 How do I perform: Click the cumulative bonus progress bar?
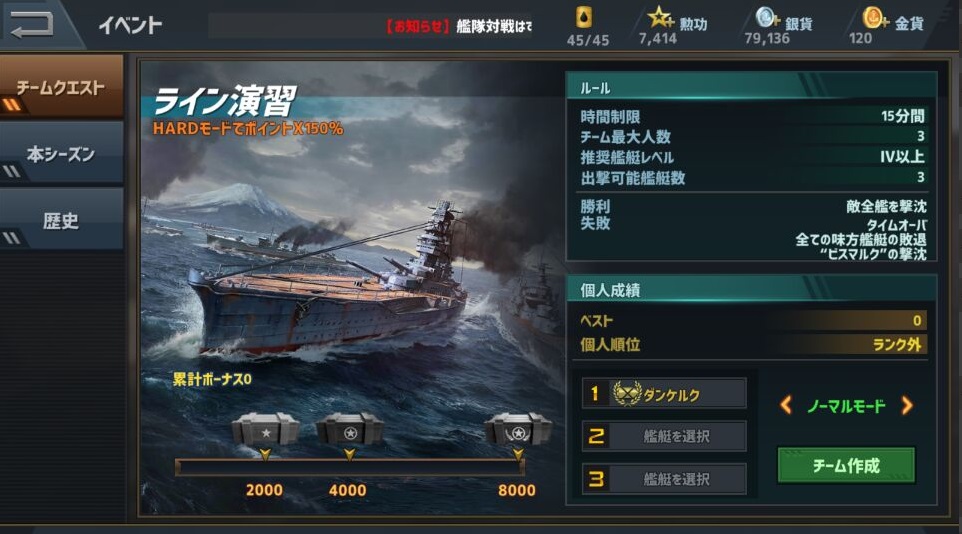click(349, 467)
